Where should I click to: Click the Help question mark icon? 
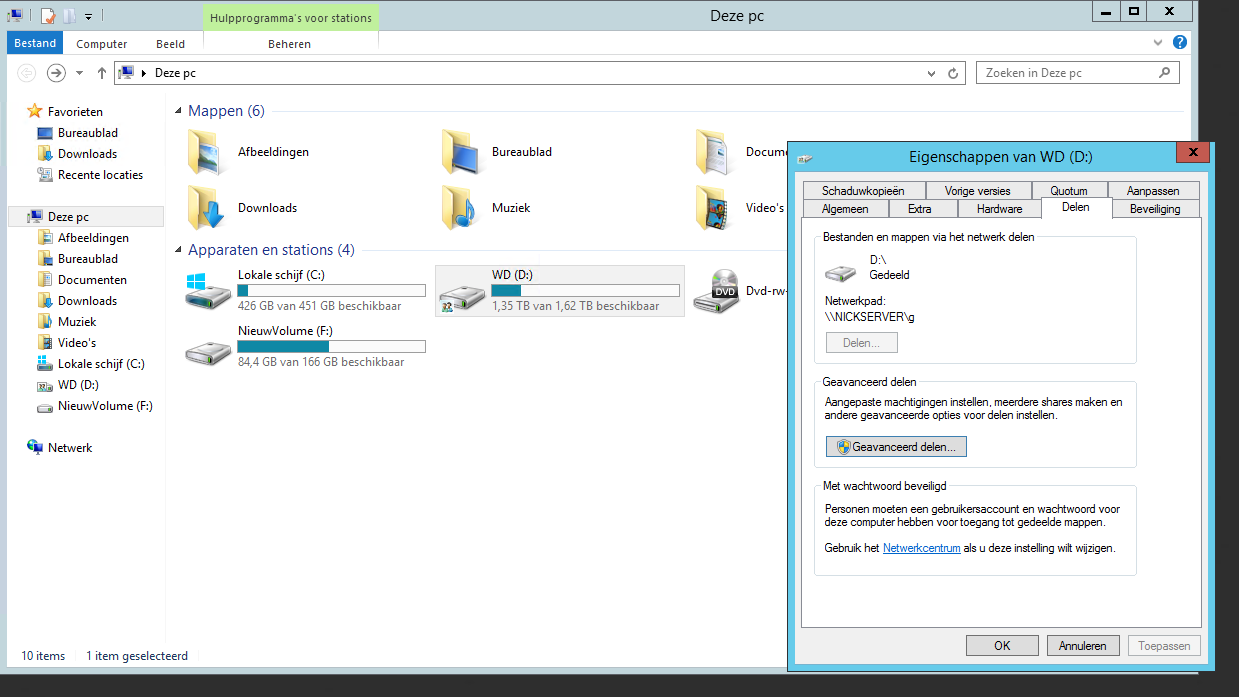[x=1180, y=43]
